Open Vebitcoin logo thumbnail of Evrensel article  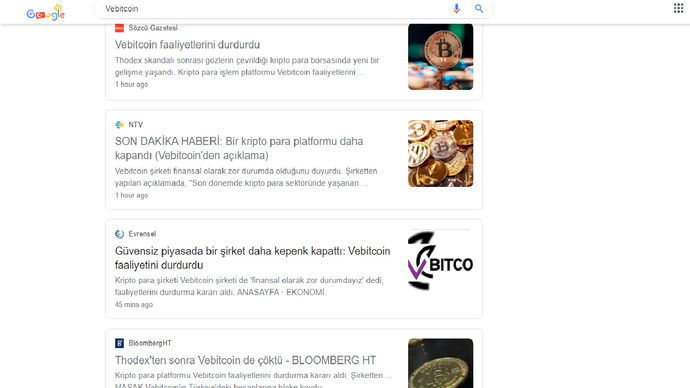pos(440,260)
